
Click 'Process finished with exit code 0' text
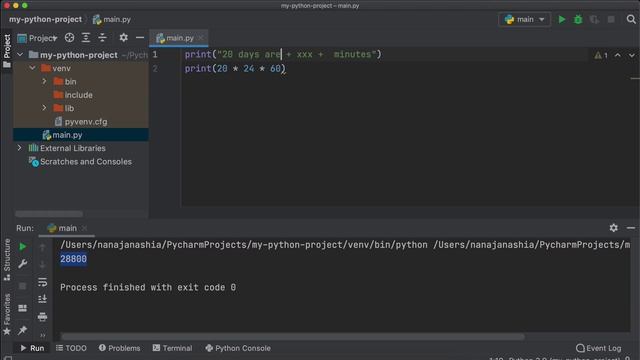click(x=148, y=287)
